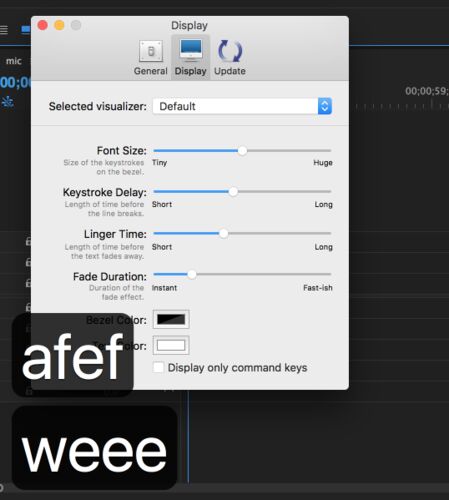Click the Keystroke Delay slider knob
Screen dimensions: 449x500
(233, 192)
